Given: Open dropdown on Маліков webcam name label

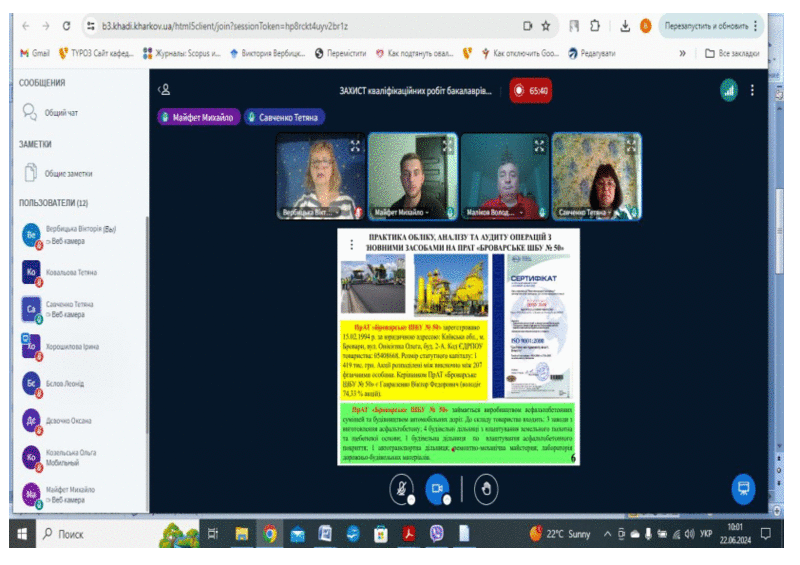Looking at the screenshot, I should click(x=495, y=212).
